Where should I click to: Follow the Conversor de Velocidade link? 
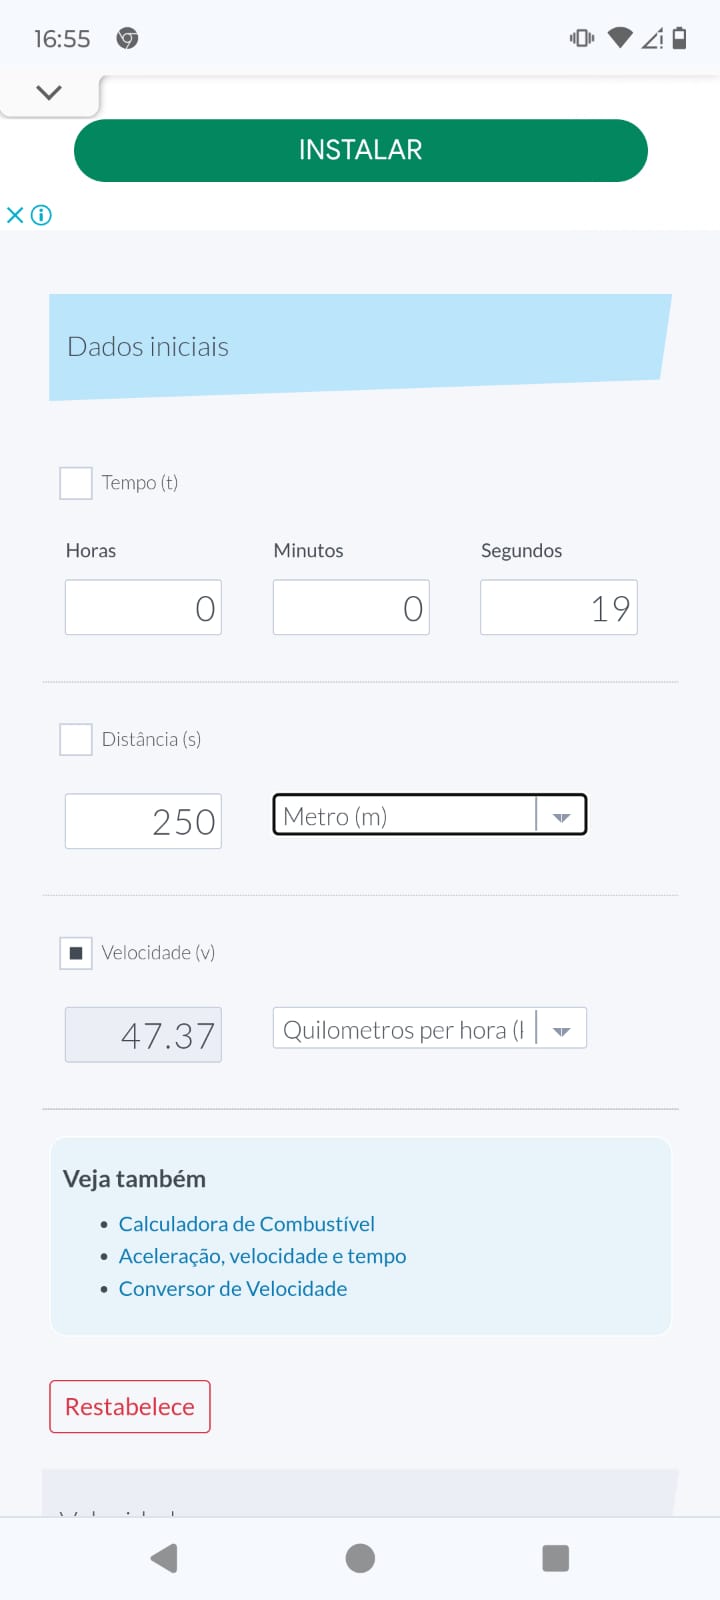233,1289
